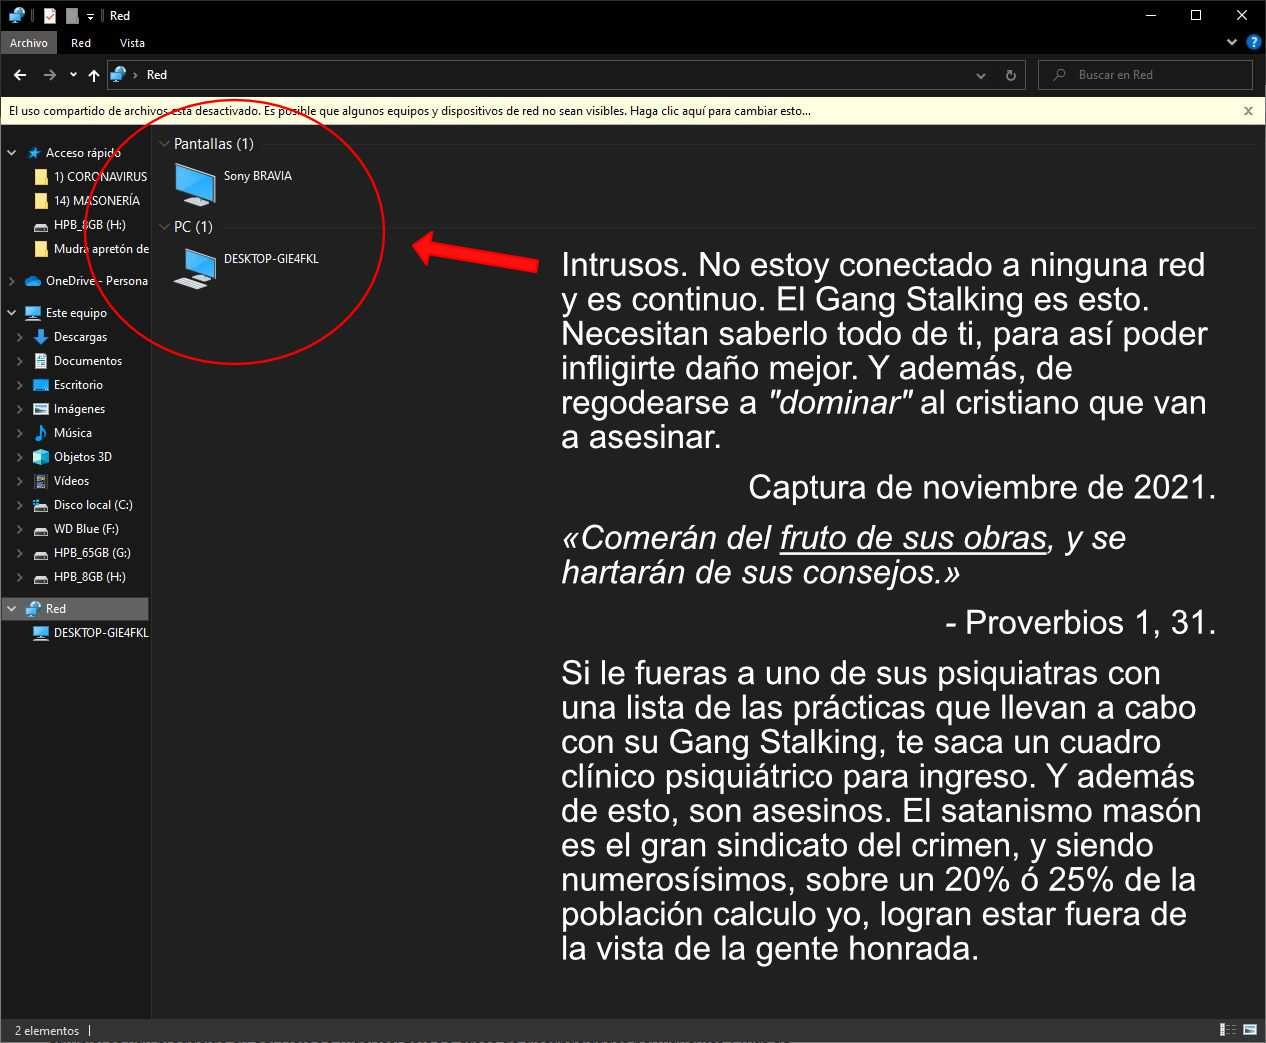Click the Buscar en Red search field
Image resolution: width=1266 pixels, height=1043 pixels.
[1150, 75]
